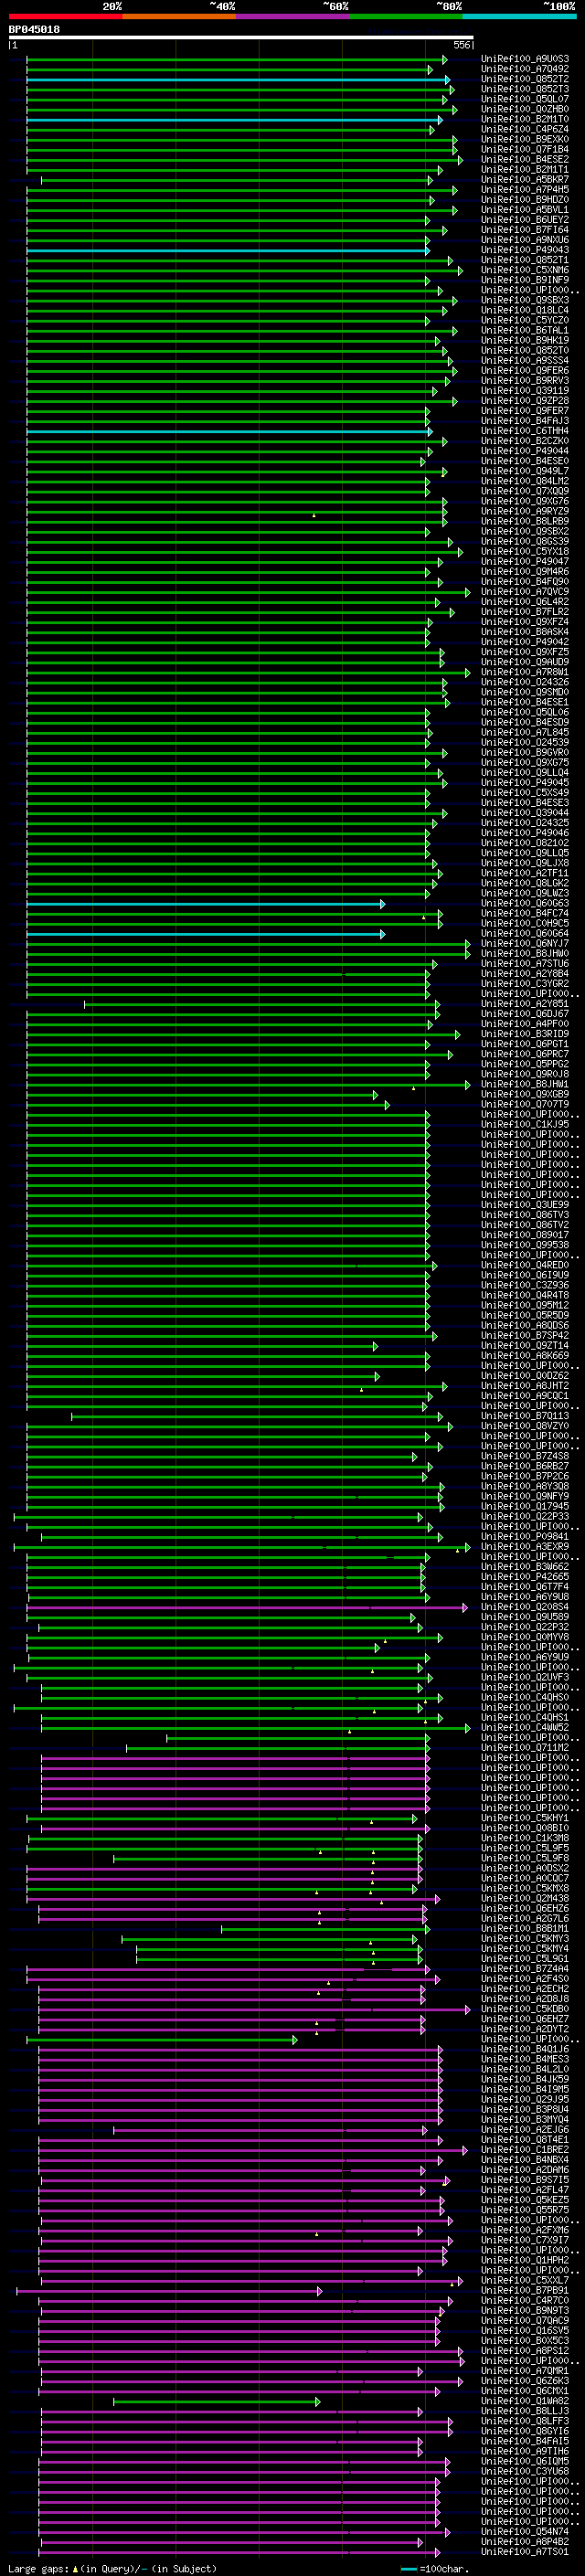The height and width of the screenshot is (2576, 585).
Task: Select hit label UniRef100_C5KMY3
Action: 525,1939
